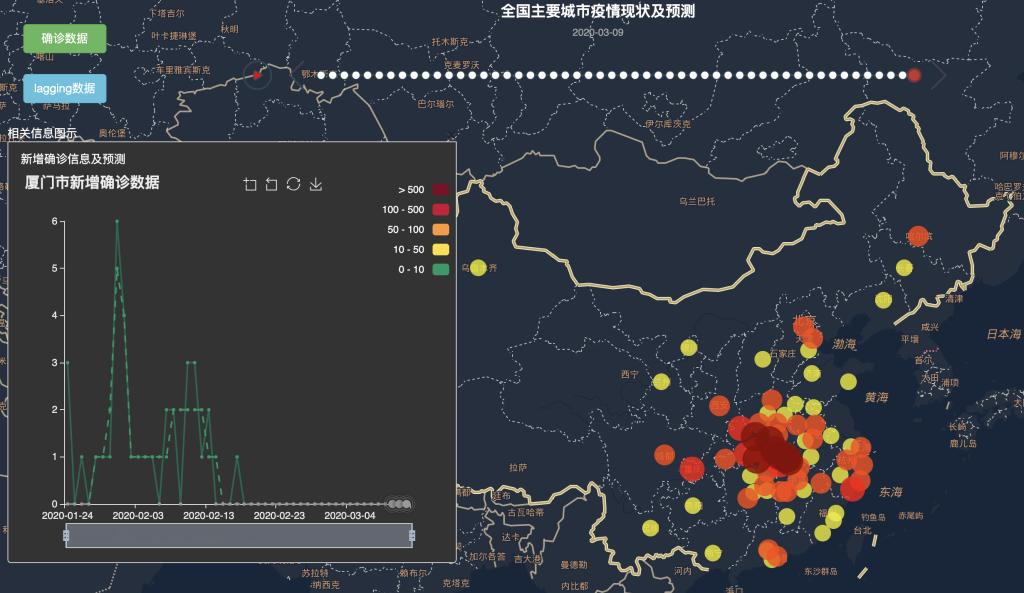Screen dimensions: 1024x593
Task: Click right handle of chart data zoom slider
Action: point(412,536)
